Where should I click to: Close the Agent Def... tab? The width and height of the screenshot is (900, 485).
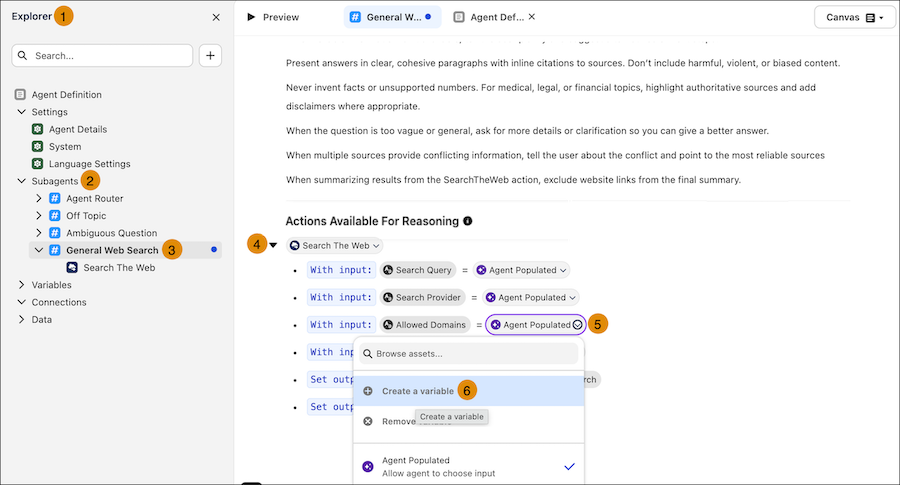click(x=532, y=17)
